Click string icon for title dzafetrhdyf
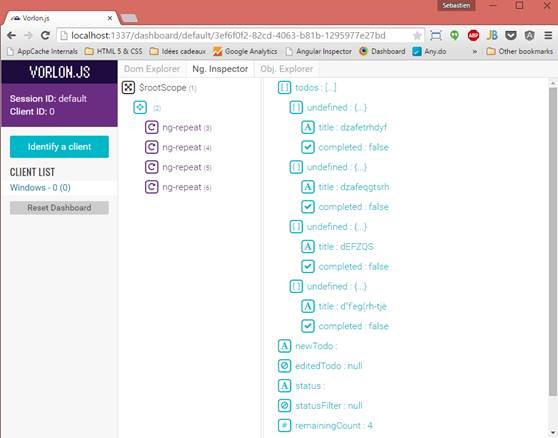 click(x=308, y=127)
